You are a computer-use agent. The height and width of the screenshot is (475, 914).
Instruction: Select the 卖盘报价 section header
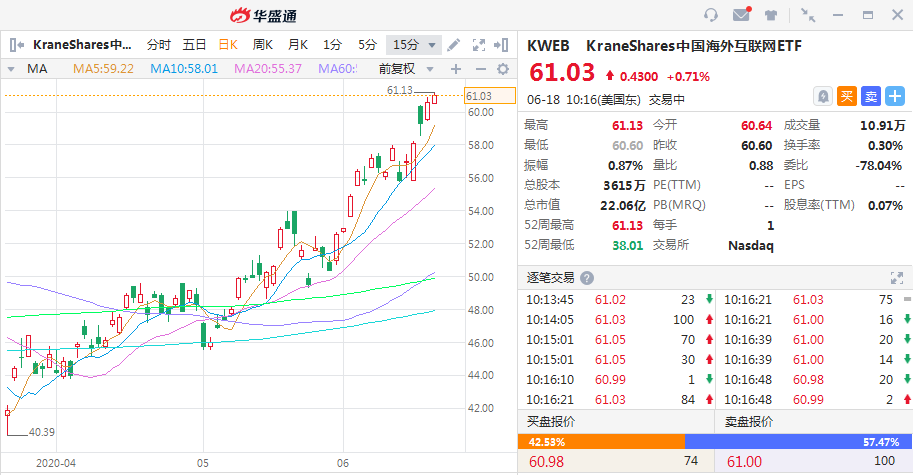click(748, 421)
